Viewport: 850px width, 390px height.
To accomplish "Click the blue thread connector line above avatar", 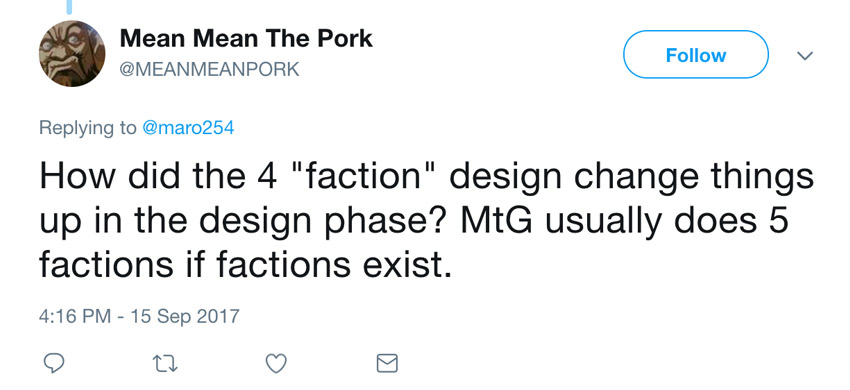I will pyautogui.click(x=69, y=7).
